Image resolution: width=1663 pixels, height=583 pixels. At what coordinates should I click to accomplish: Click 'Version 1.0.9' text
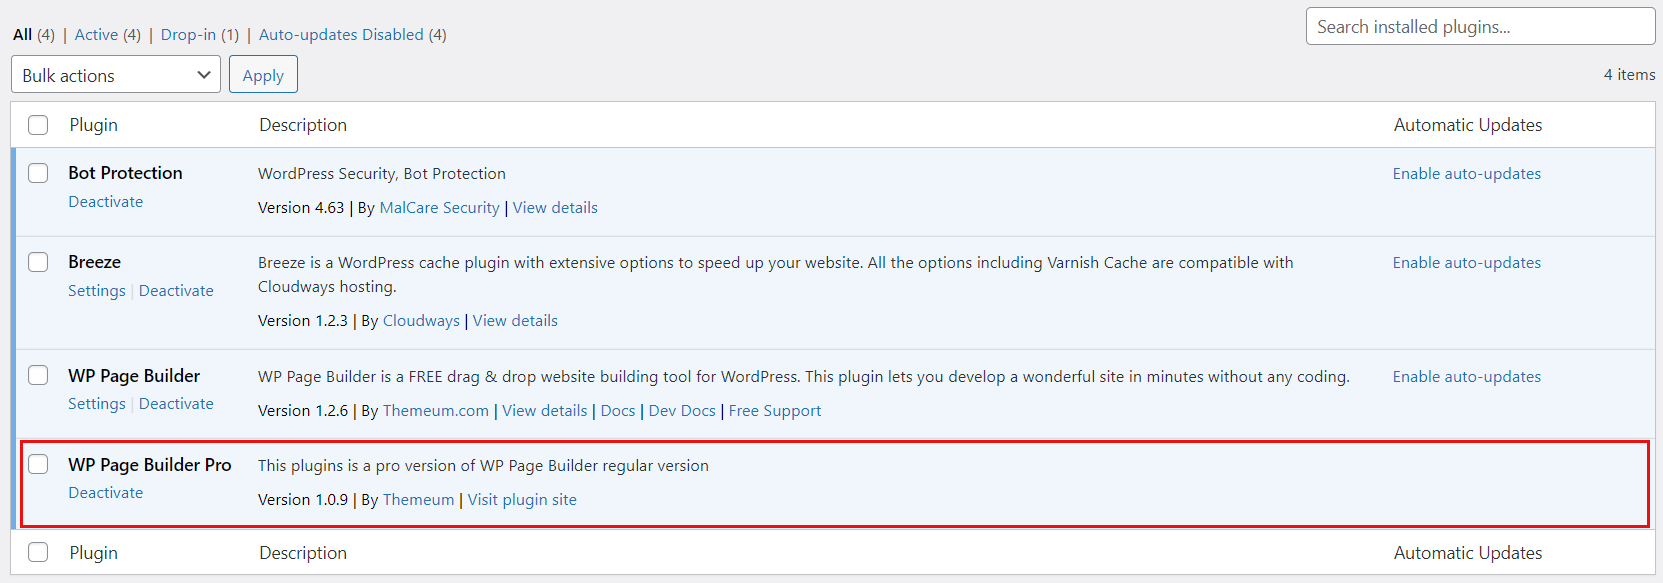(303, 500)
